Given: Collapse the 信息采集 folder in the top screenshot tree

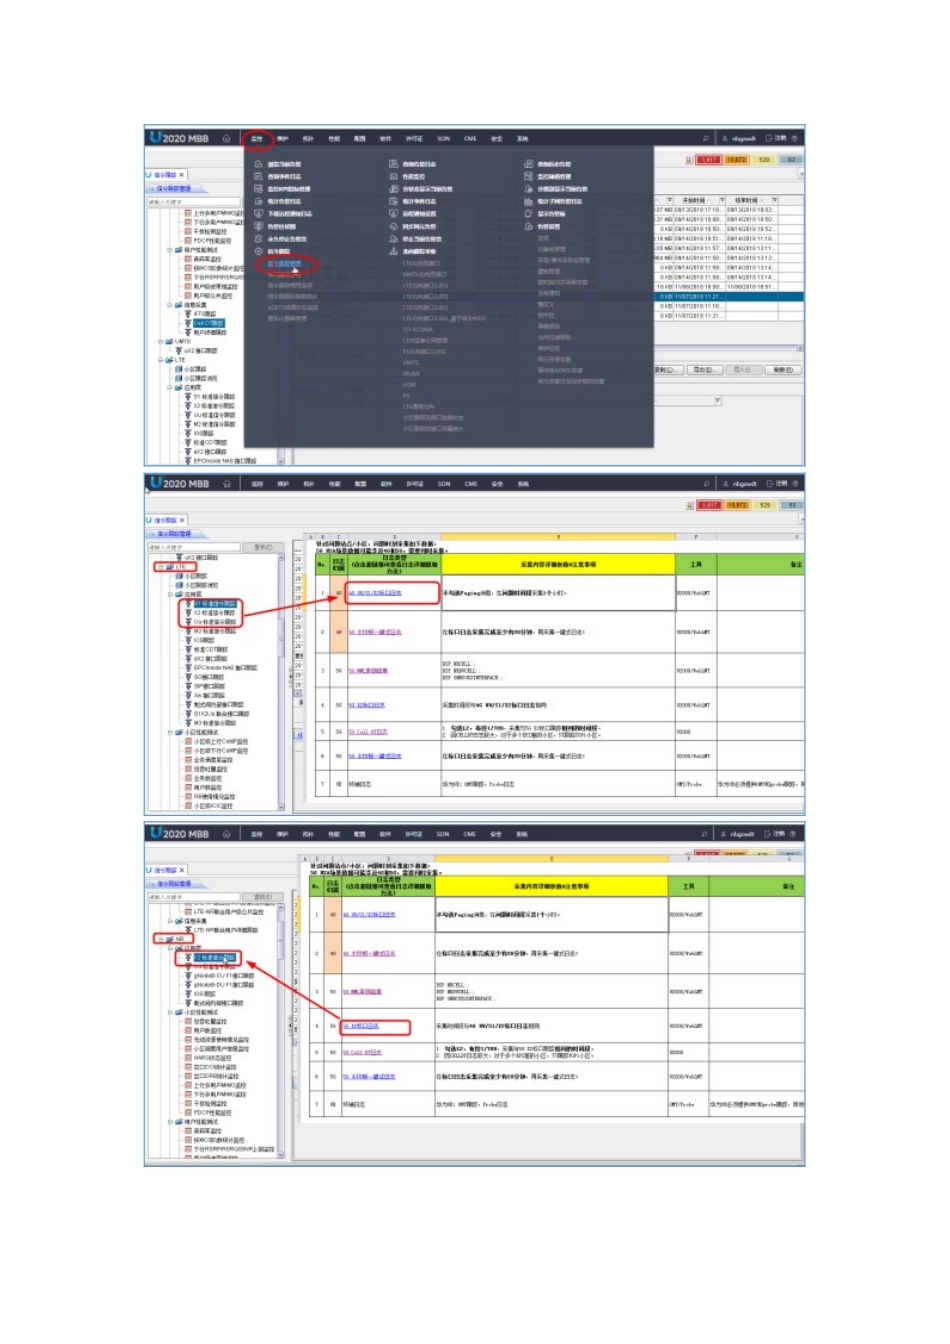Looking at the screenshot, I should click(x=170, y=305).
